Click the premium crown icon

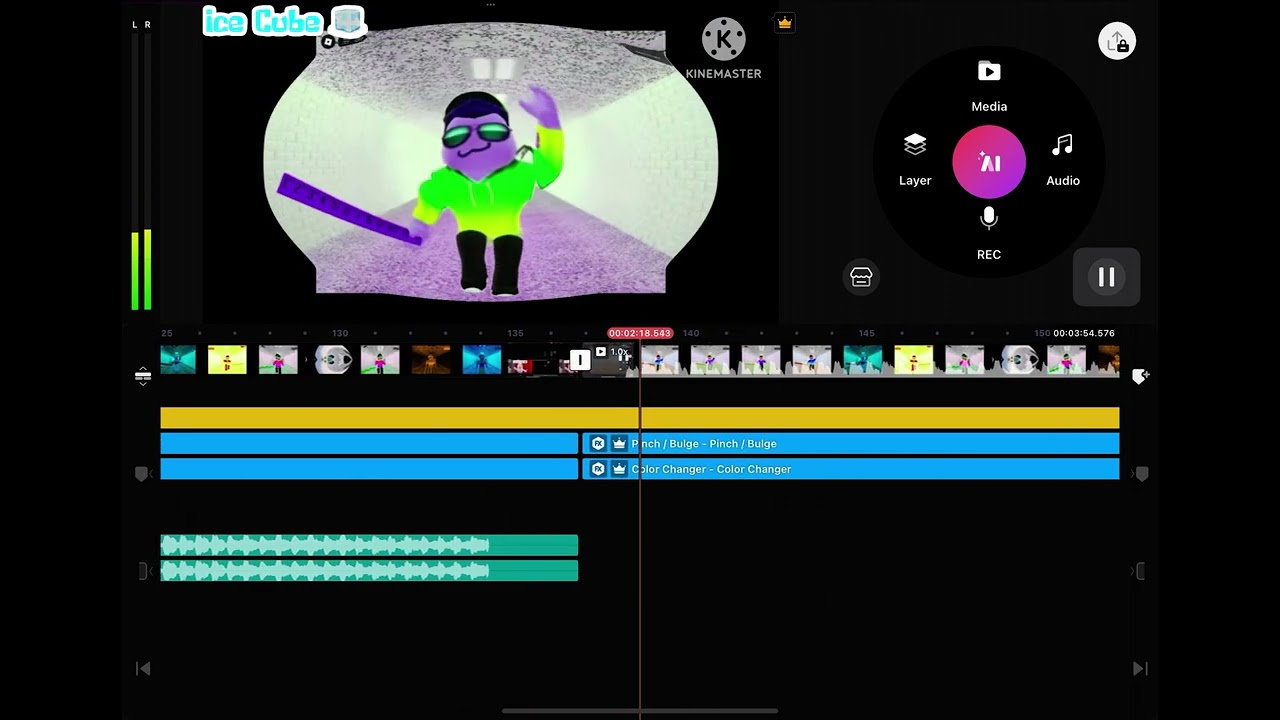tap(785, 23)
